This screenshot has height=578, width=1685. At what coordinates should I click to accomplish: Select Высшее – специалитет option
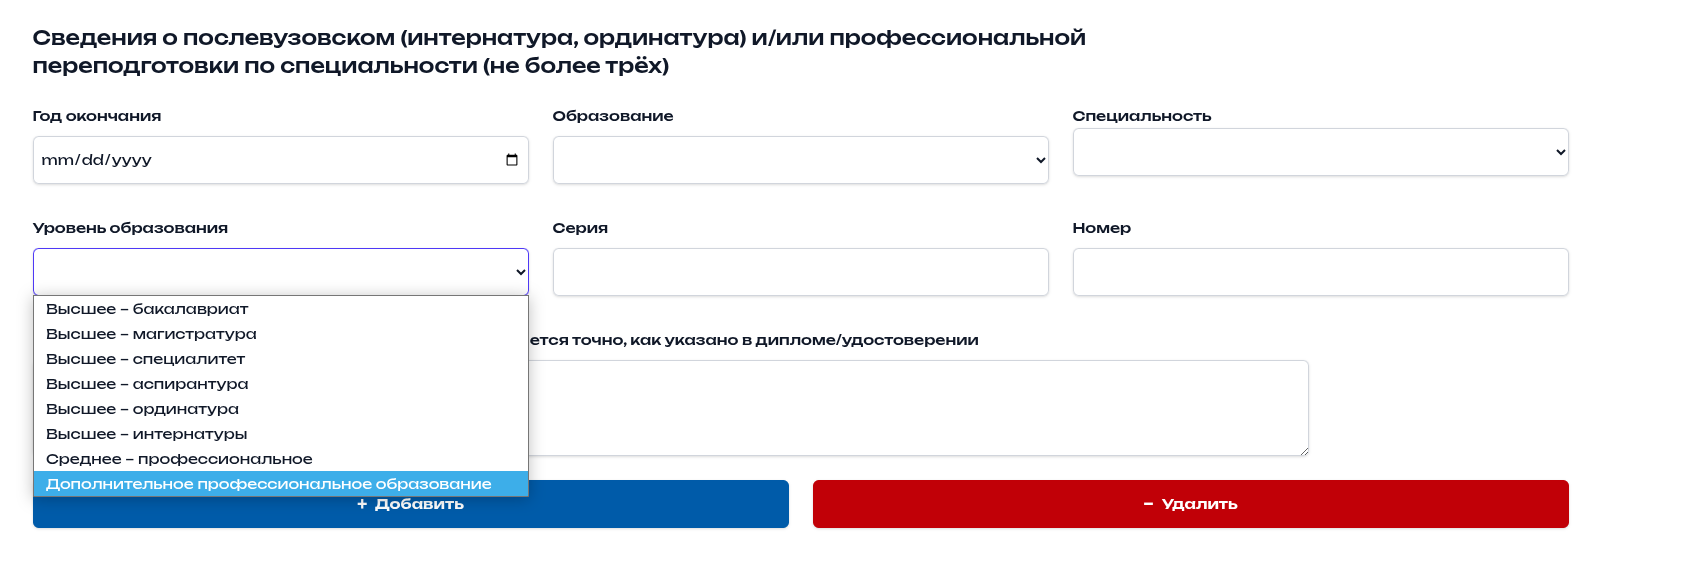[x=145, y=359]
